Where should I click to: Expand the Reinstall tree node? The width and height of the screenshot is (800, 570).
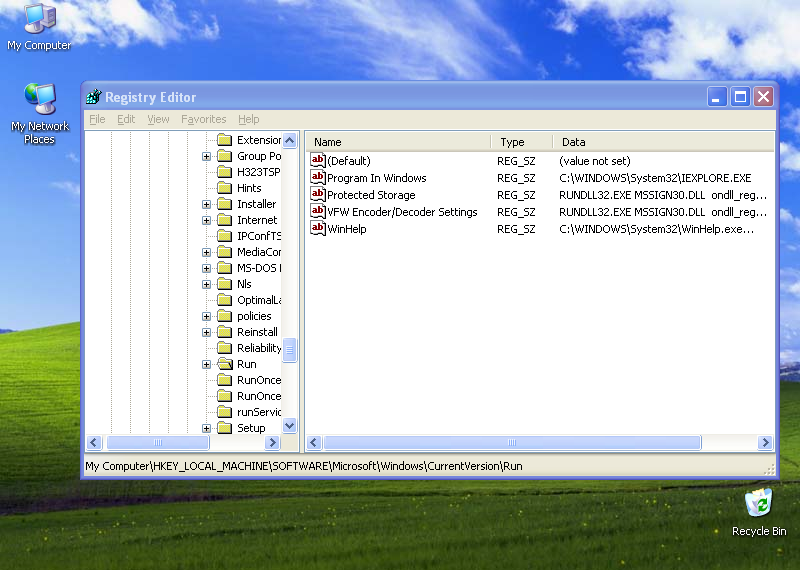[206, 332]
